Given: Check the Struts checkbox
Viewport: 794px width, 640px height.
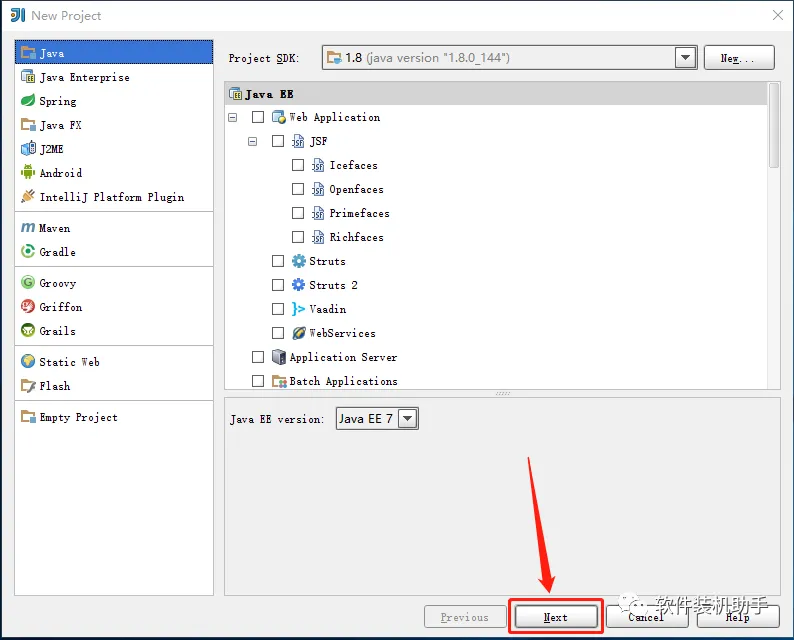Looking at the screenshot, I should (x=278, y=261).
